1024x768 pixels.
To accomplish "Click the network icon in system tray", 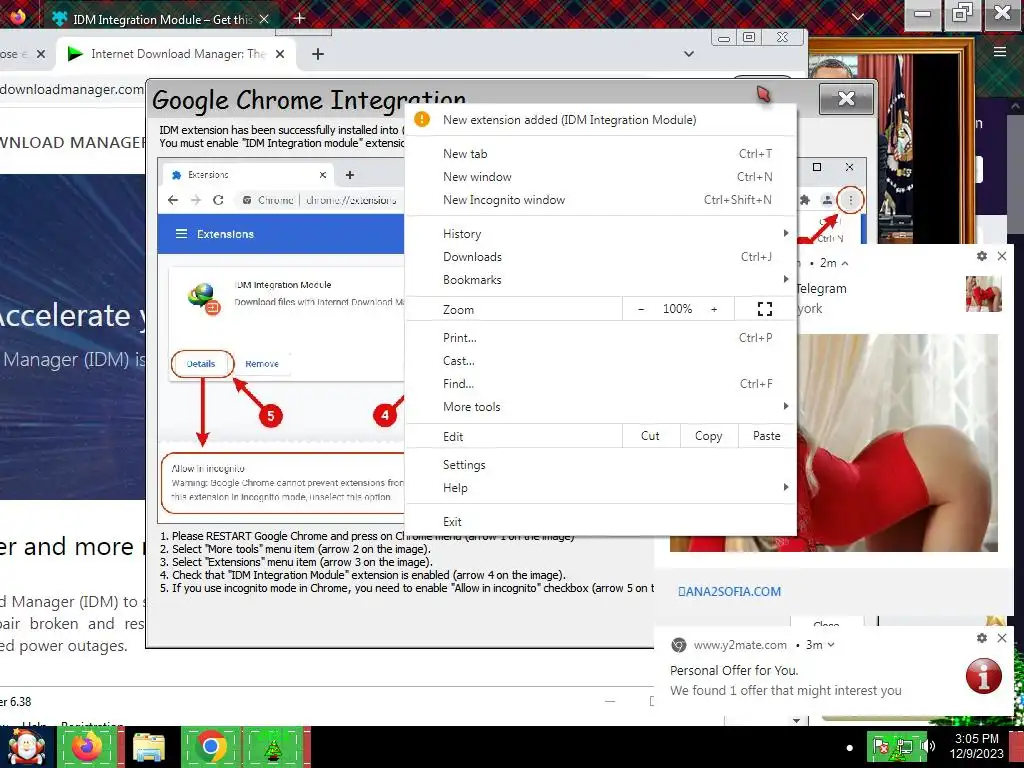I will pyautogui.click(x=904, y=746).
